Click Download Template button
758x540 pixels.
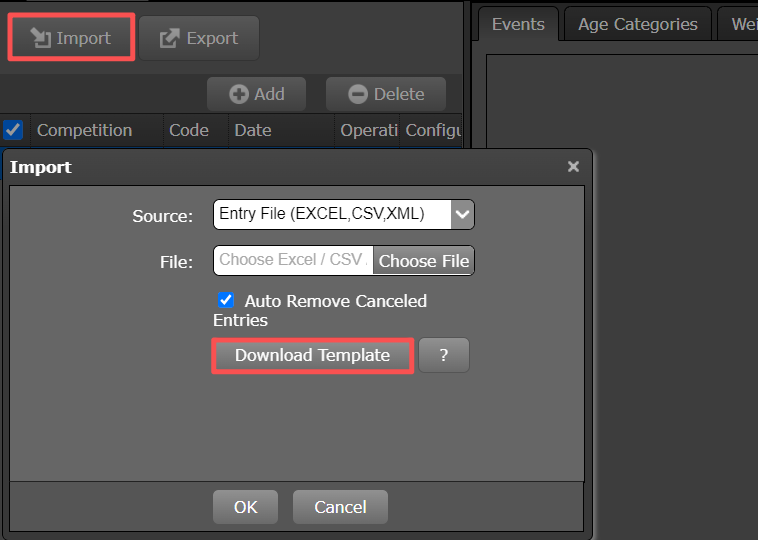(313, 355)
